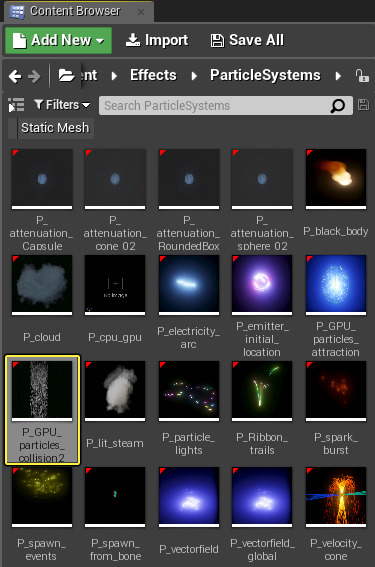Select the P_spawn_from_bone thumbnail

point(115,497)
